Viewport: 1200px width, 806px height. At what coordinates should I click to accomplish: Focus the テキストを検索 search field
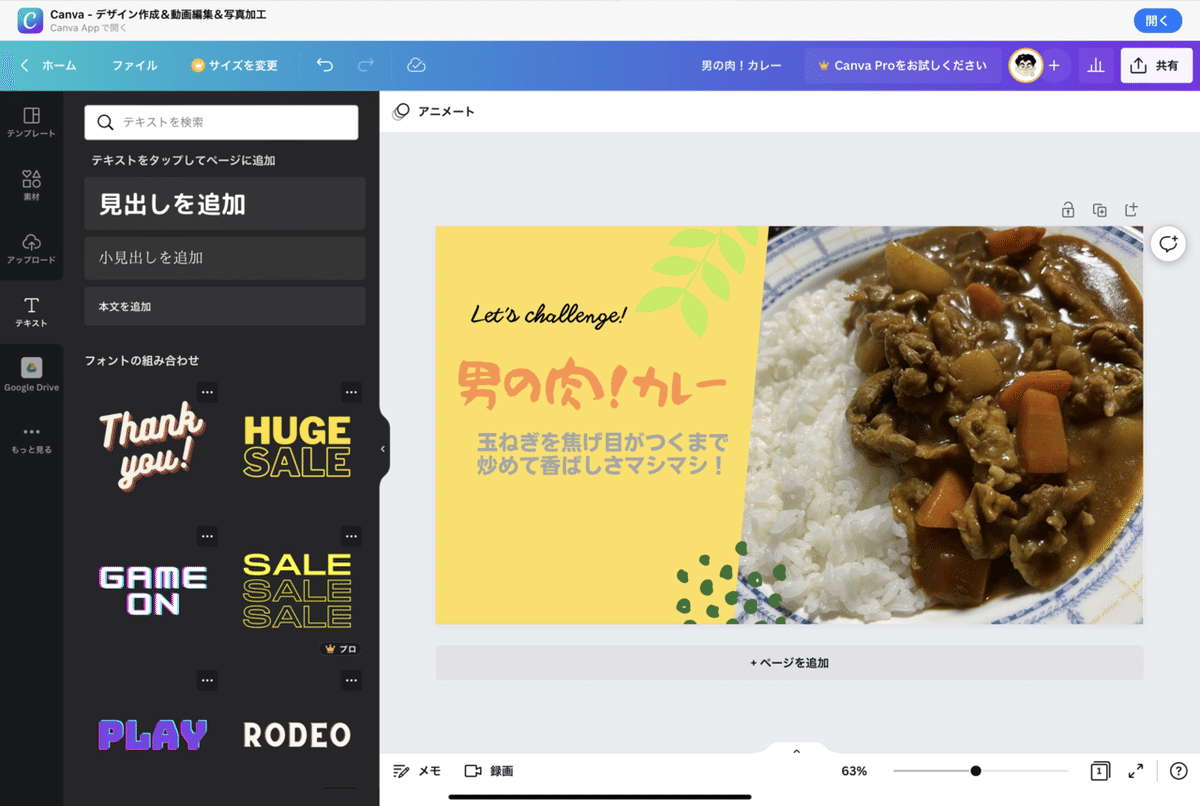(221, 122)
